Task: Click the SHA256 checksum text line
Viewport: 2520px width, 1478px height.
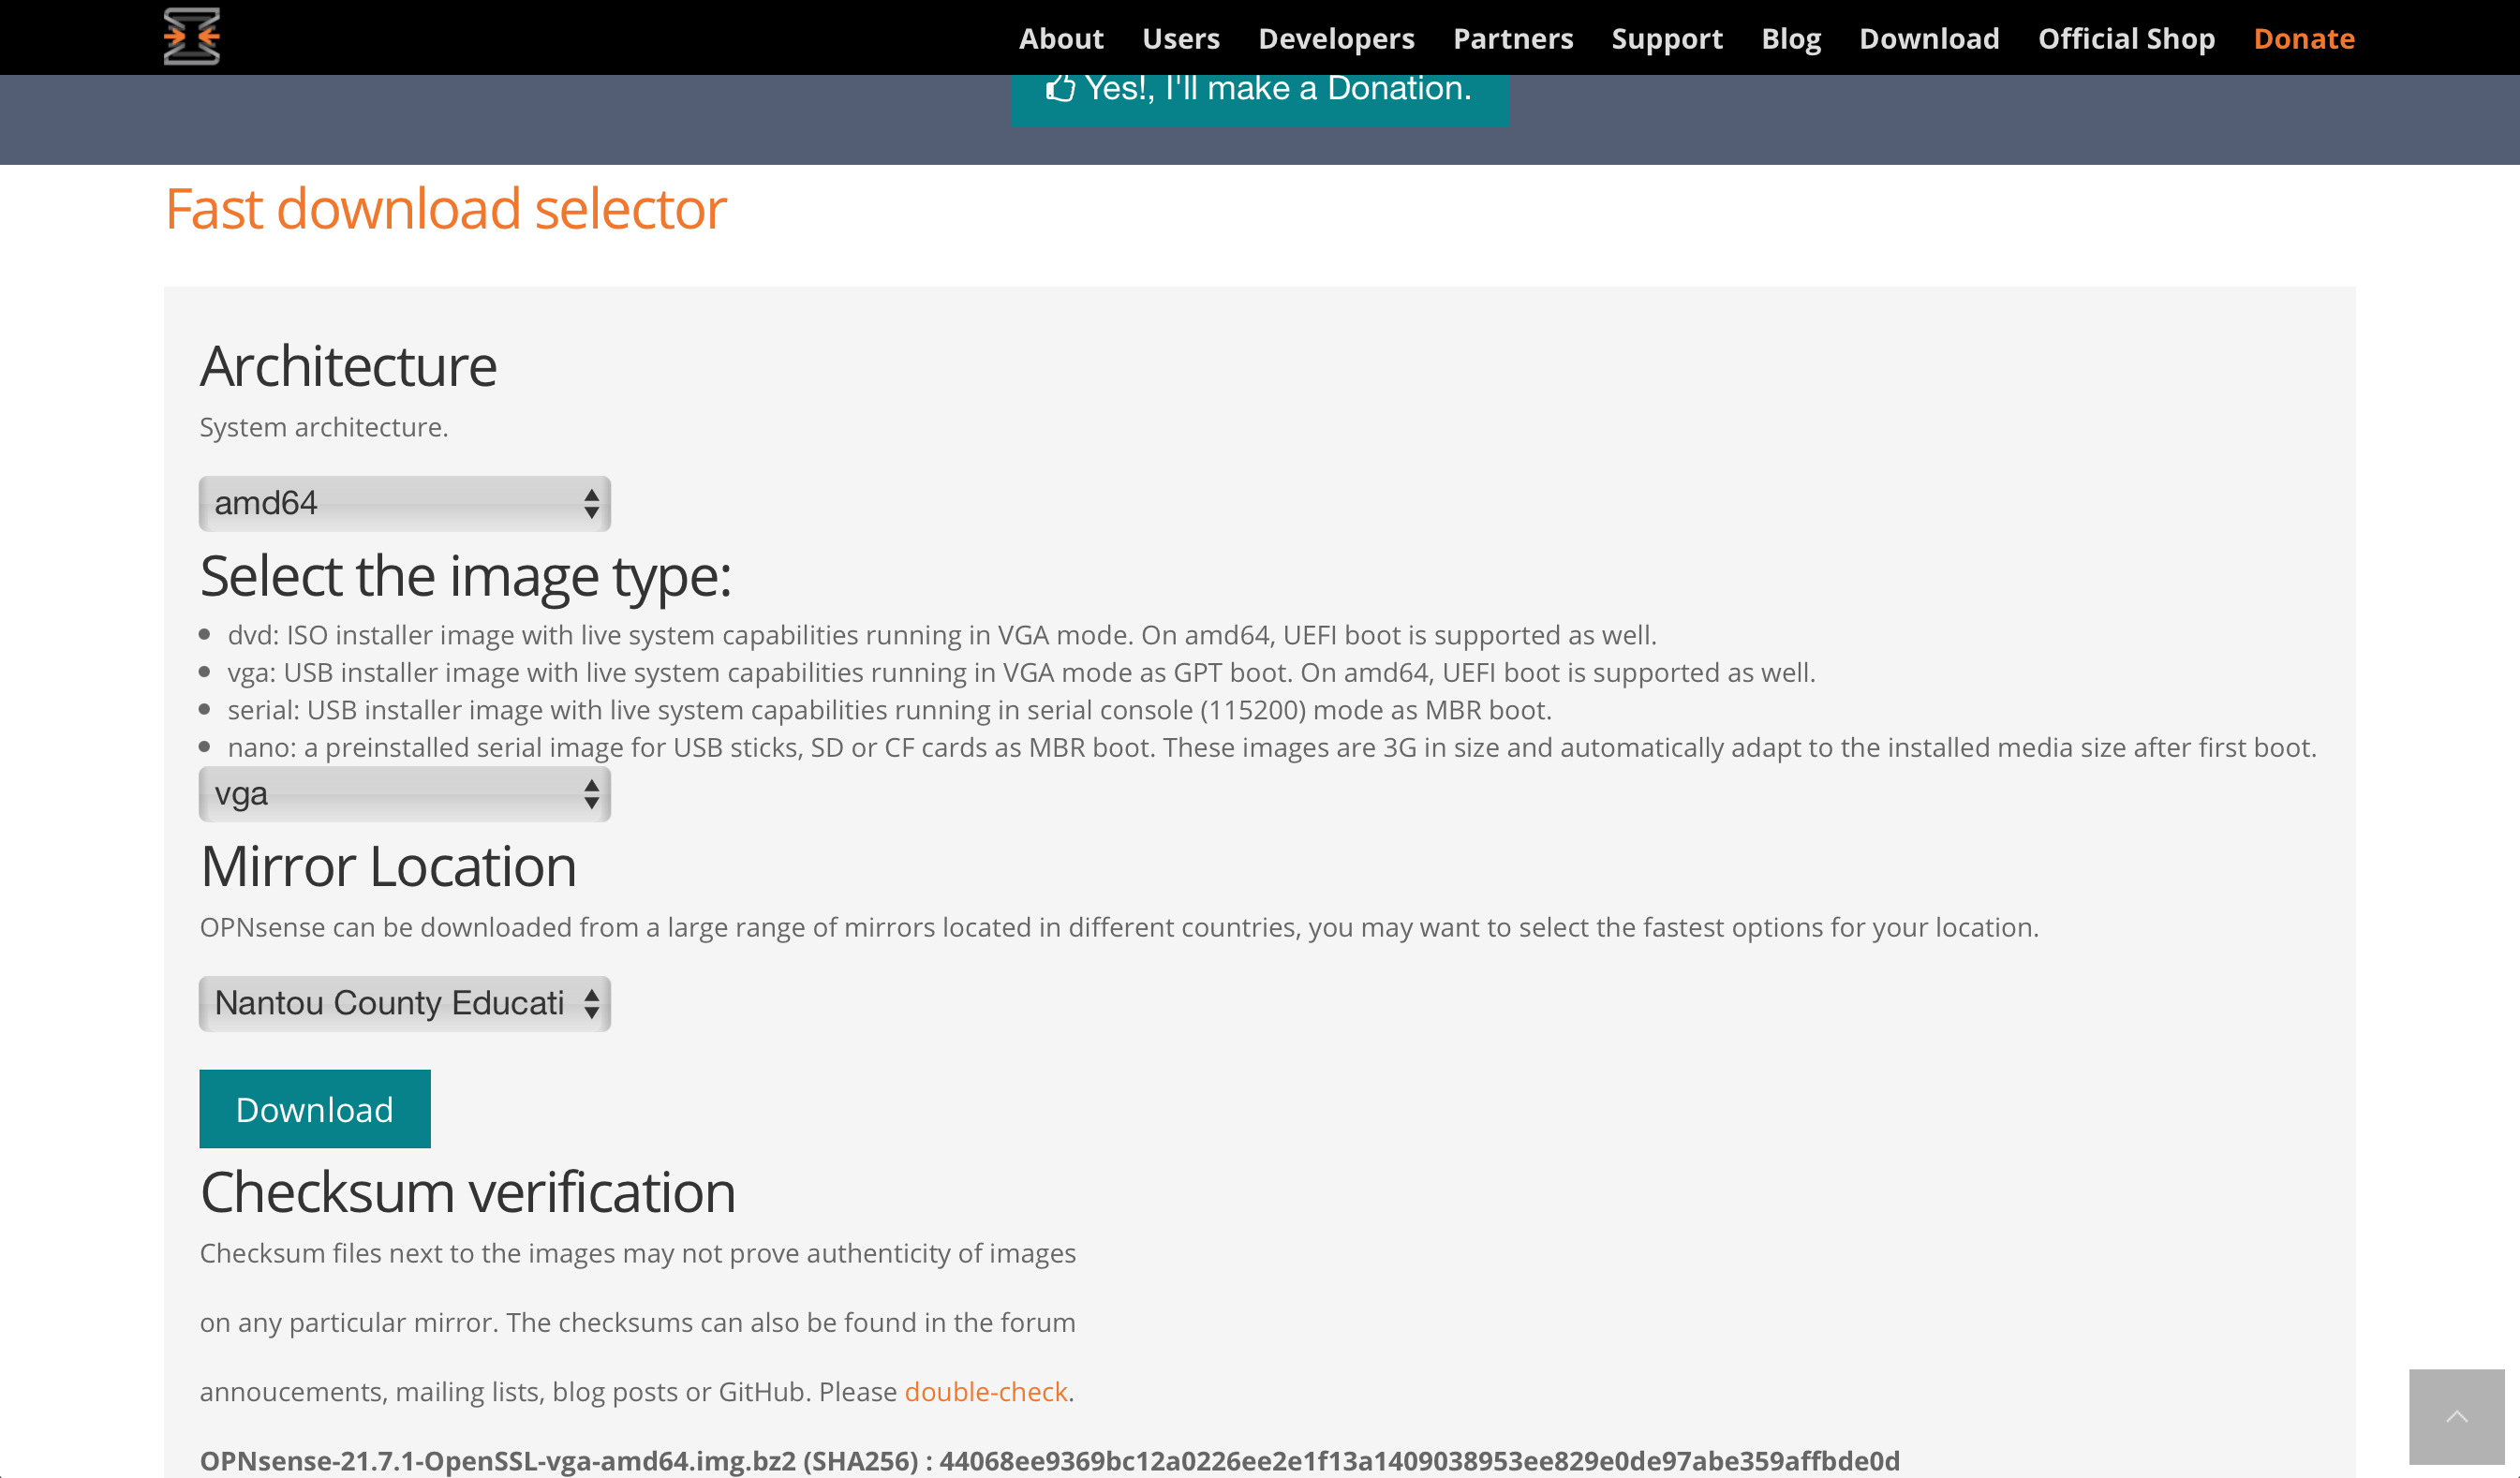Action: click(x=1049, y=1460)
